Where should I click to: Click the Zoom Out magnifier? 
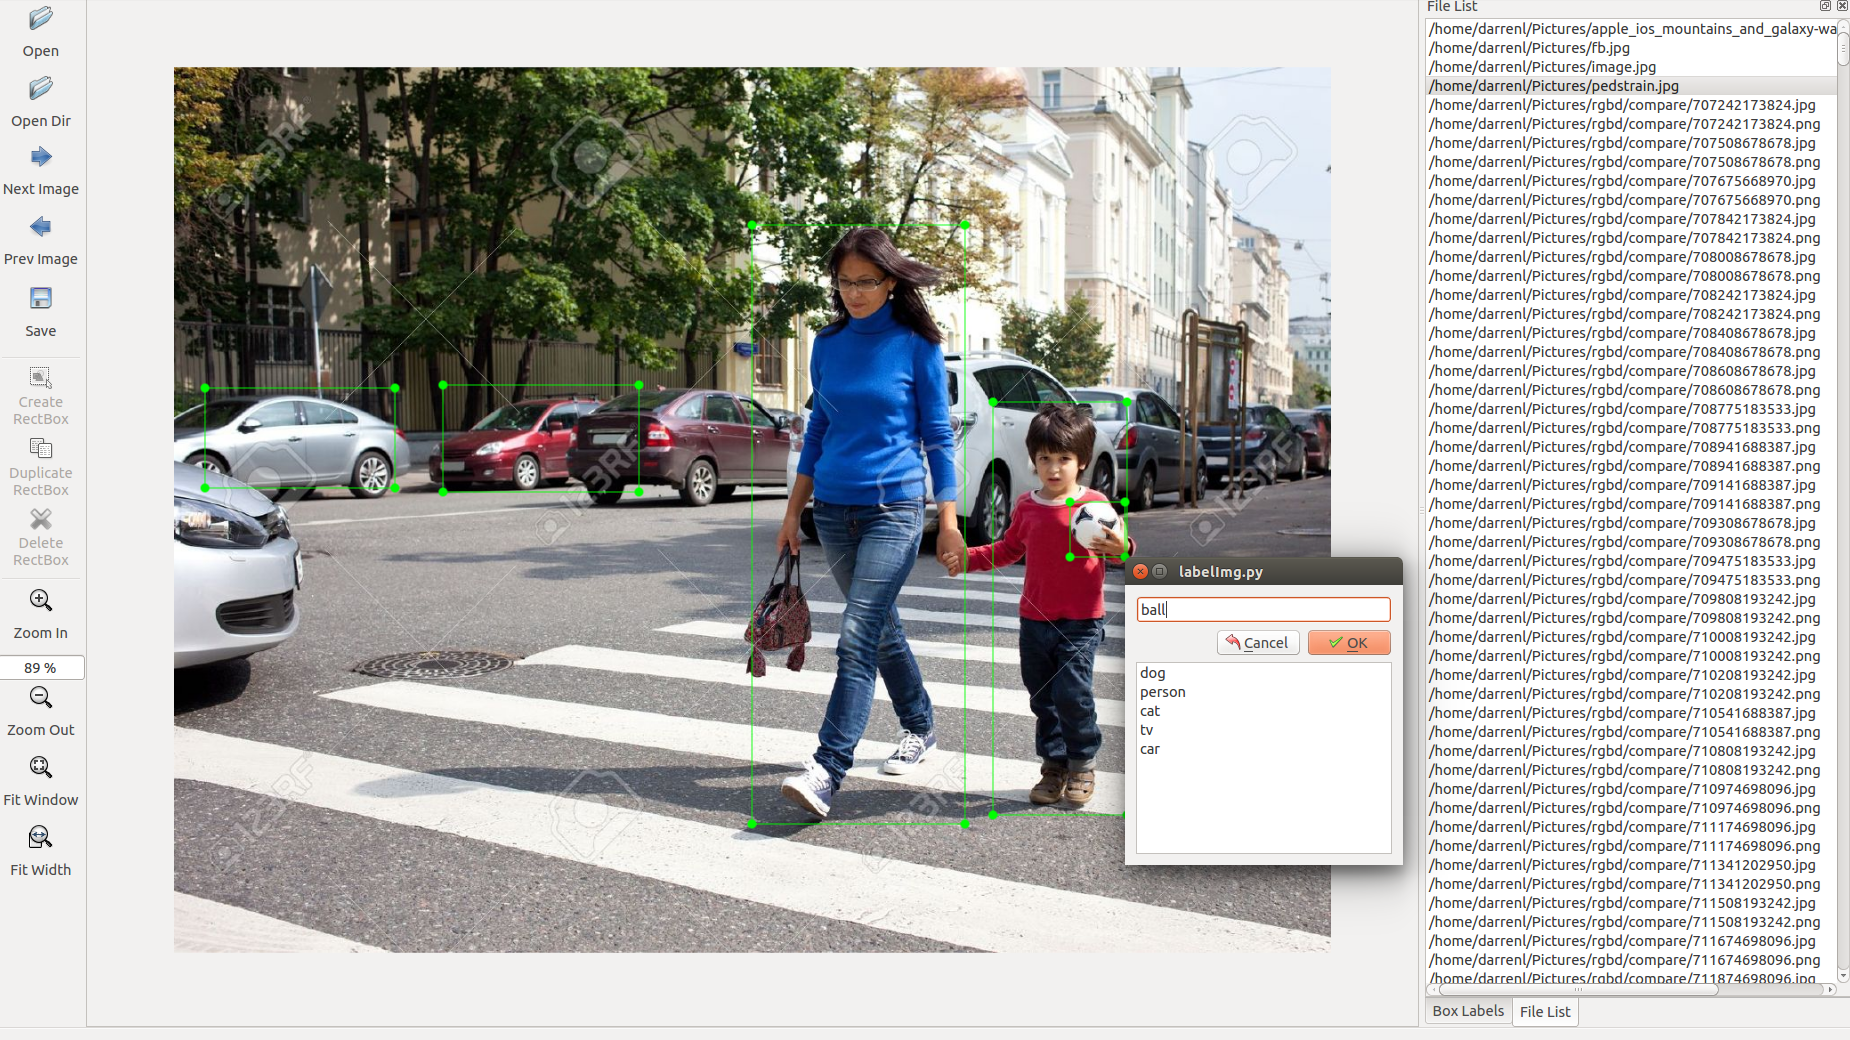pos(41,698)
